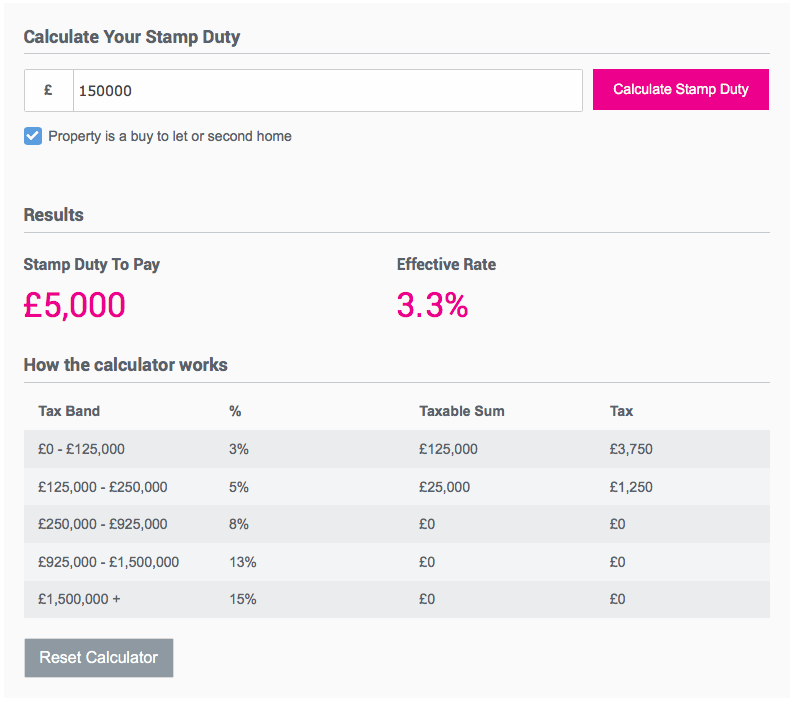Select the £1,500,000 + tax band row
The width and height of the screenshot is (795, 705).
point(396,600)
